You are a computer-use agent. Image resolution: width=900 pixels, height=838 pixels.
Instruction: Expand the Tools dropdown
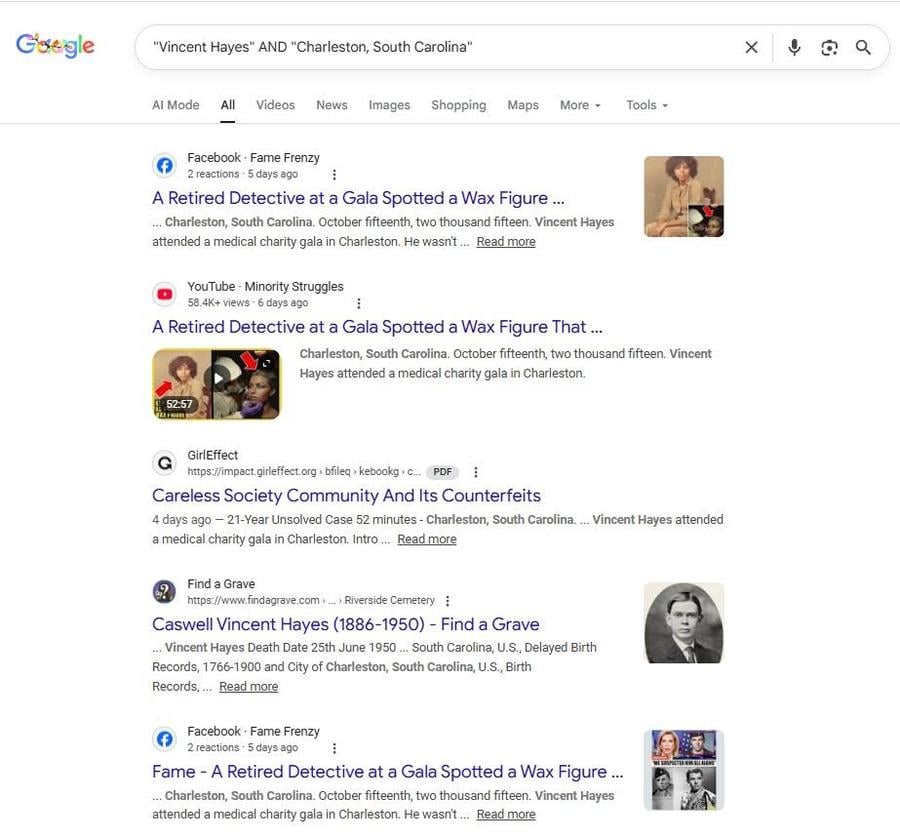[x=646, y=104]
